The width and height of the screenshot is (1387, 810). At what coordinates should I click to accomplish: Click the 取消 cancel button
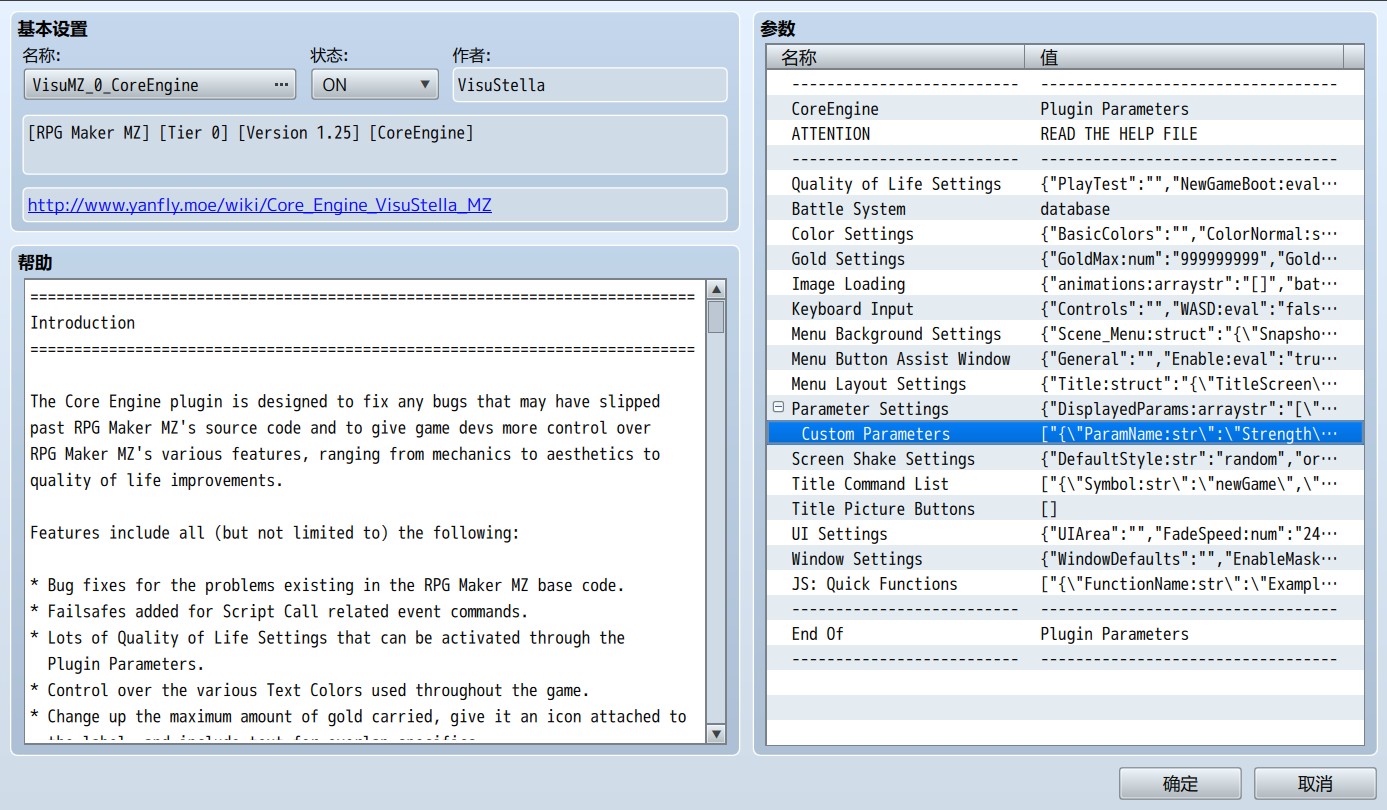pyautogui.click(x=1315, y=784)
